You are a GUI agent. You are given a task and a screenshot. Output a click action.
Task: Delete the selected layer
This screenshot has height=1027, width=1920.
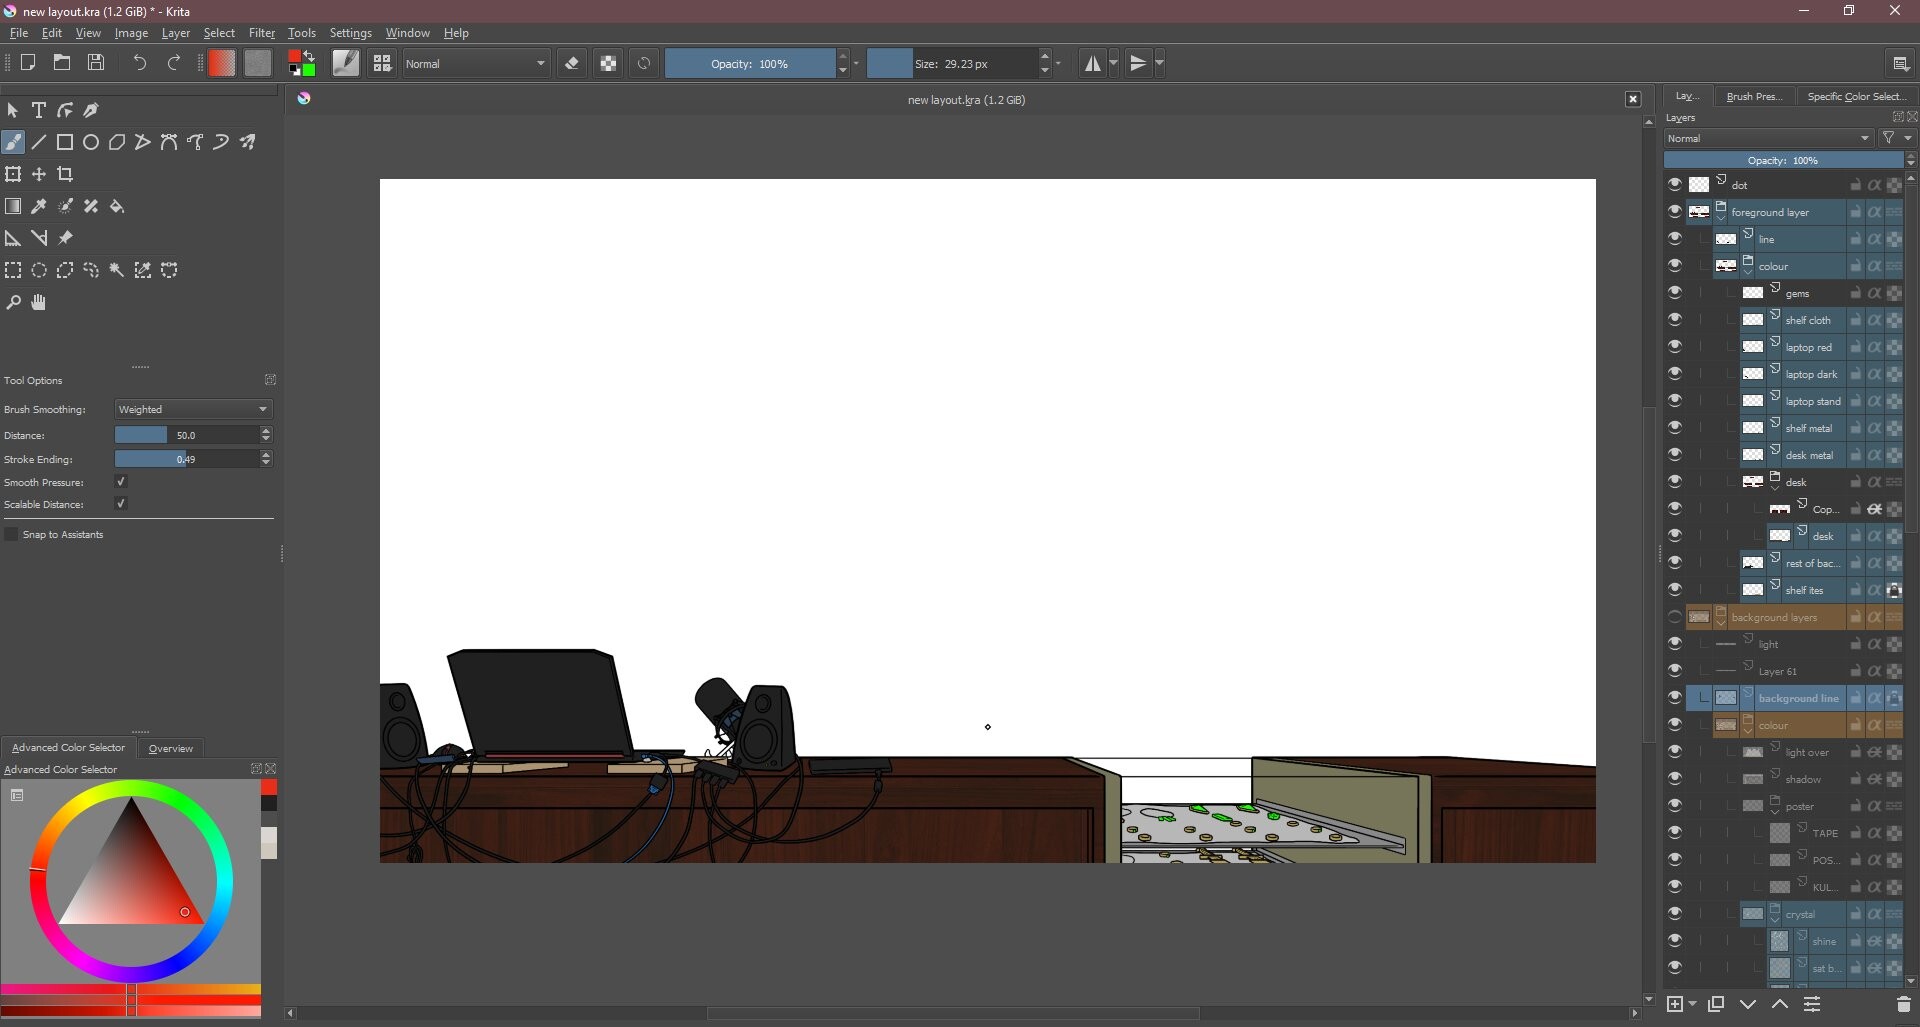(x=1902, y=1004)
